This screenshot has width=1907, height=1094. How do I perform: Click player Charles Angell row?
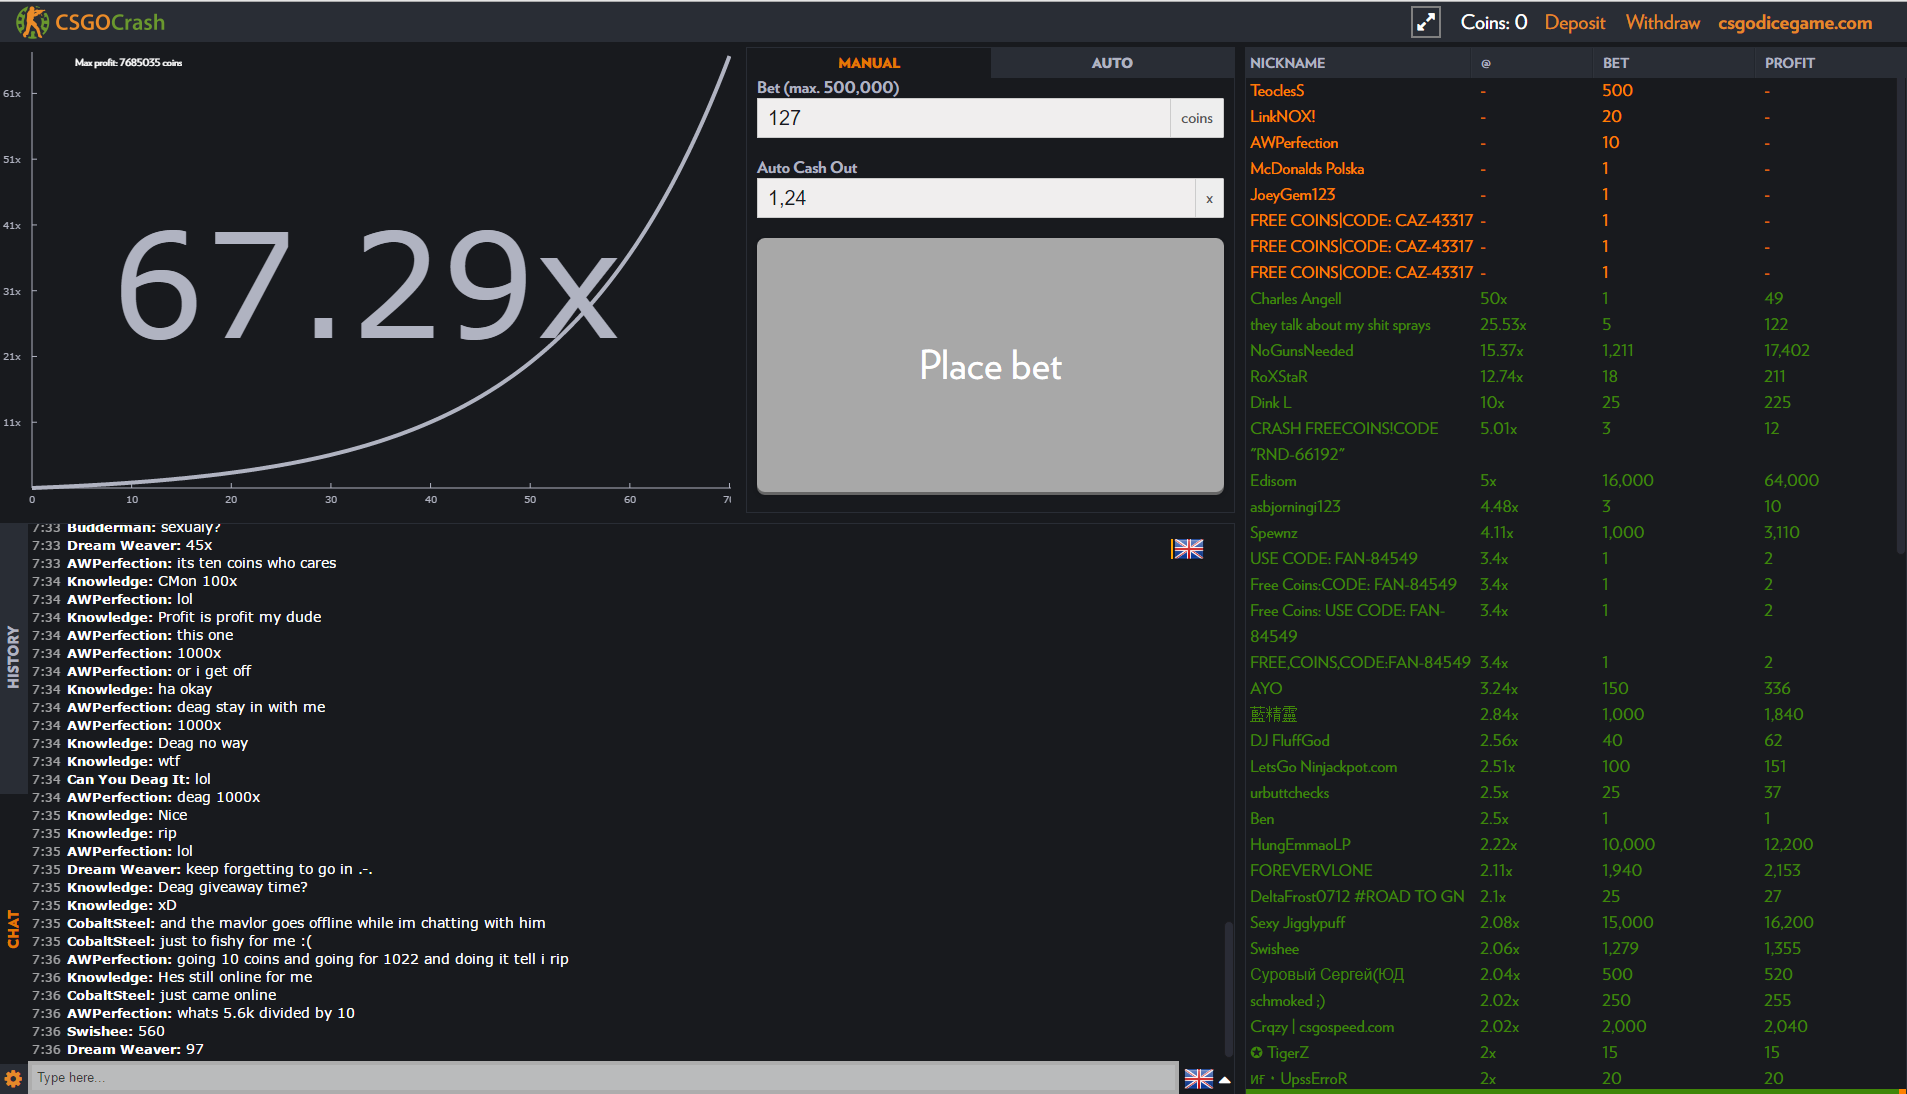pos(1571,298)
